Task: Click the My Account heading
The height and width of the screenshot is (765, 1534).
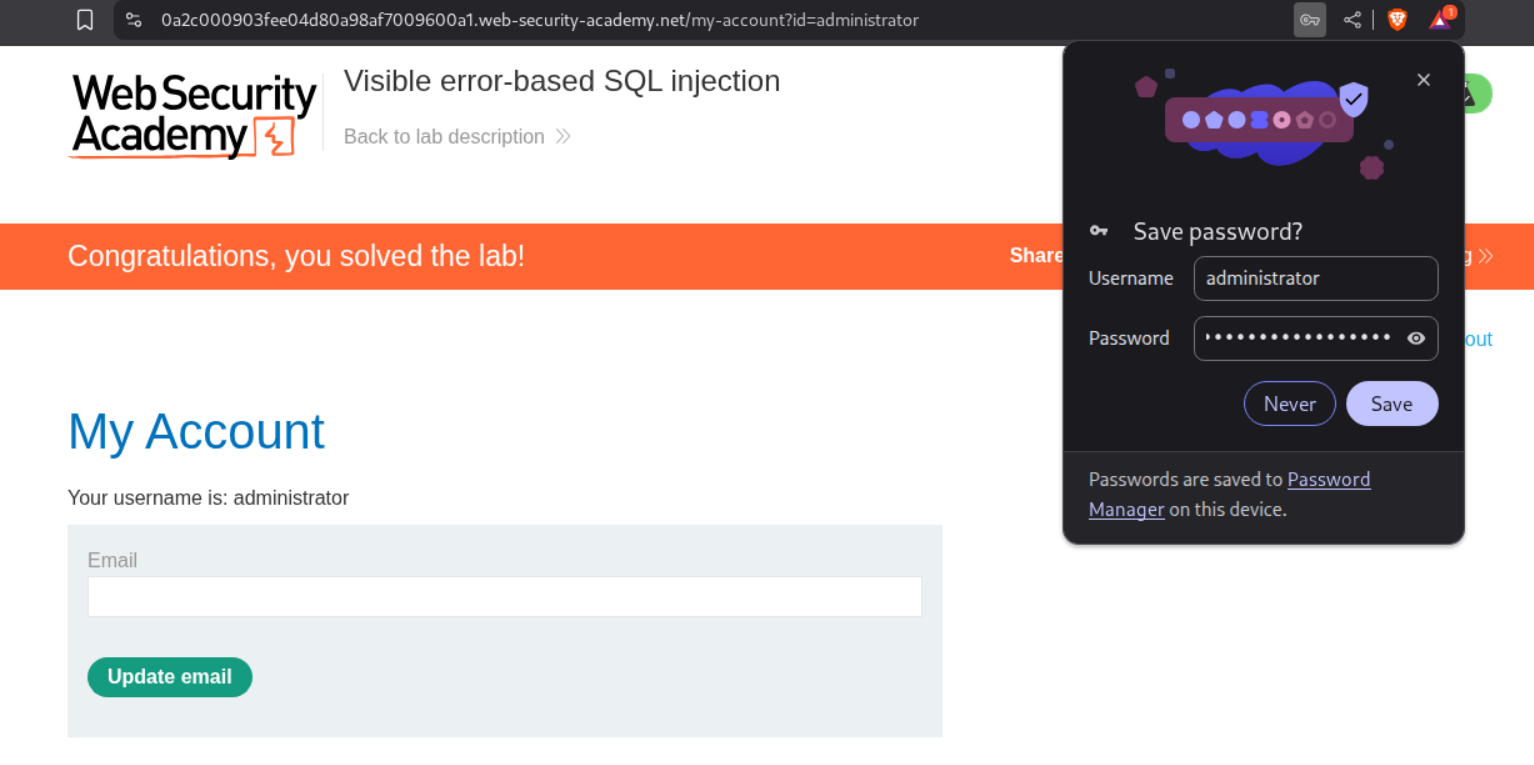Action: coord(196,431)
